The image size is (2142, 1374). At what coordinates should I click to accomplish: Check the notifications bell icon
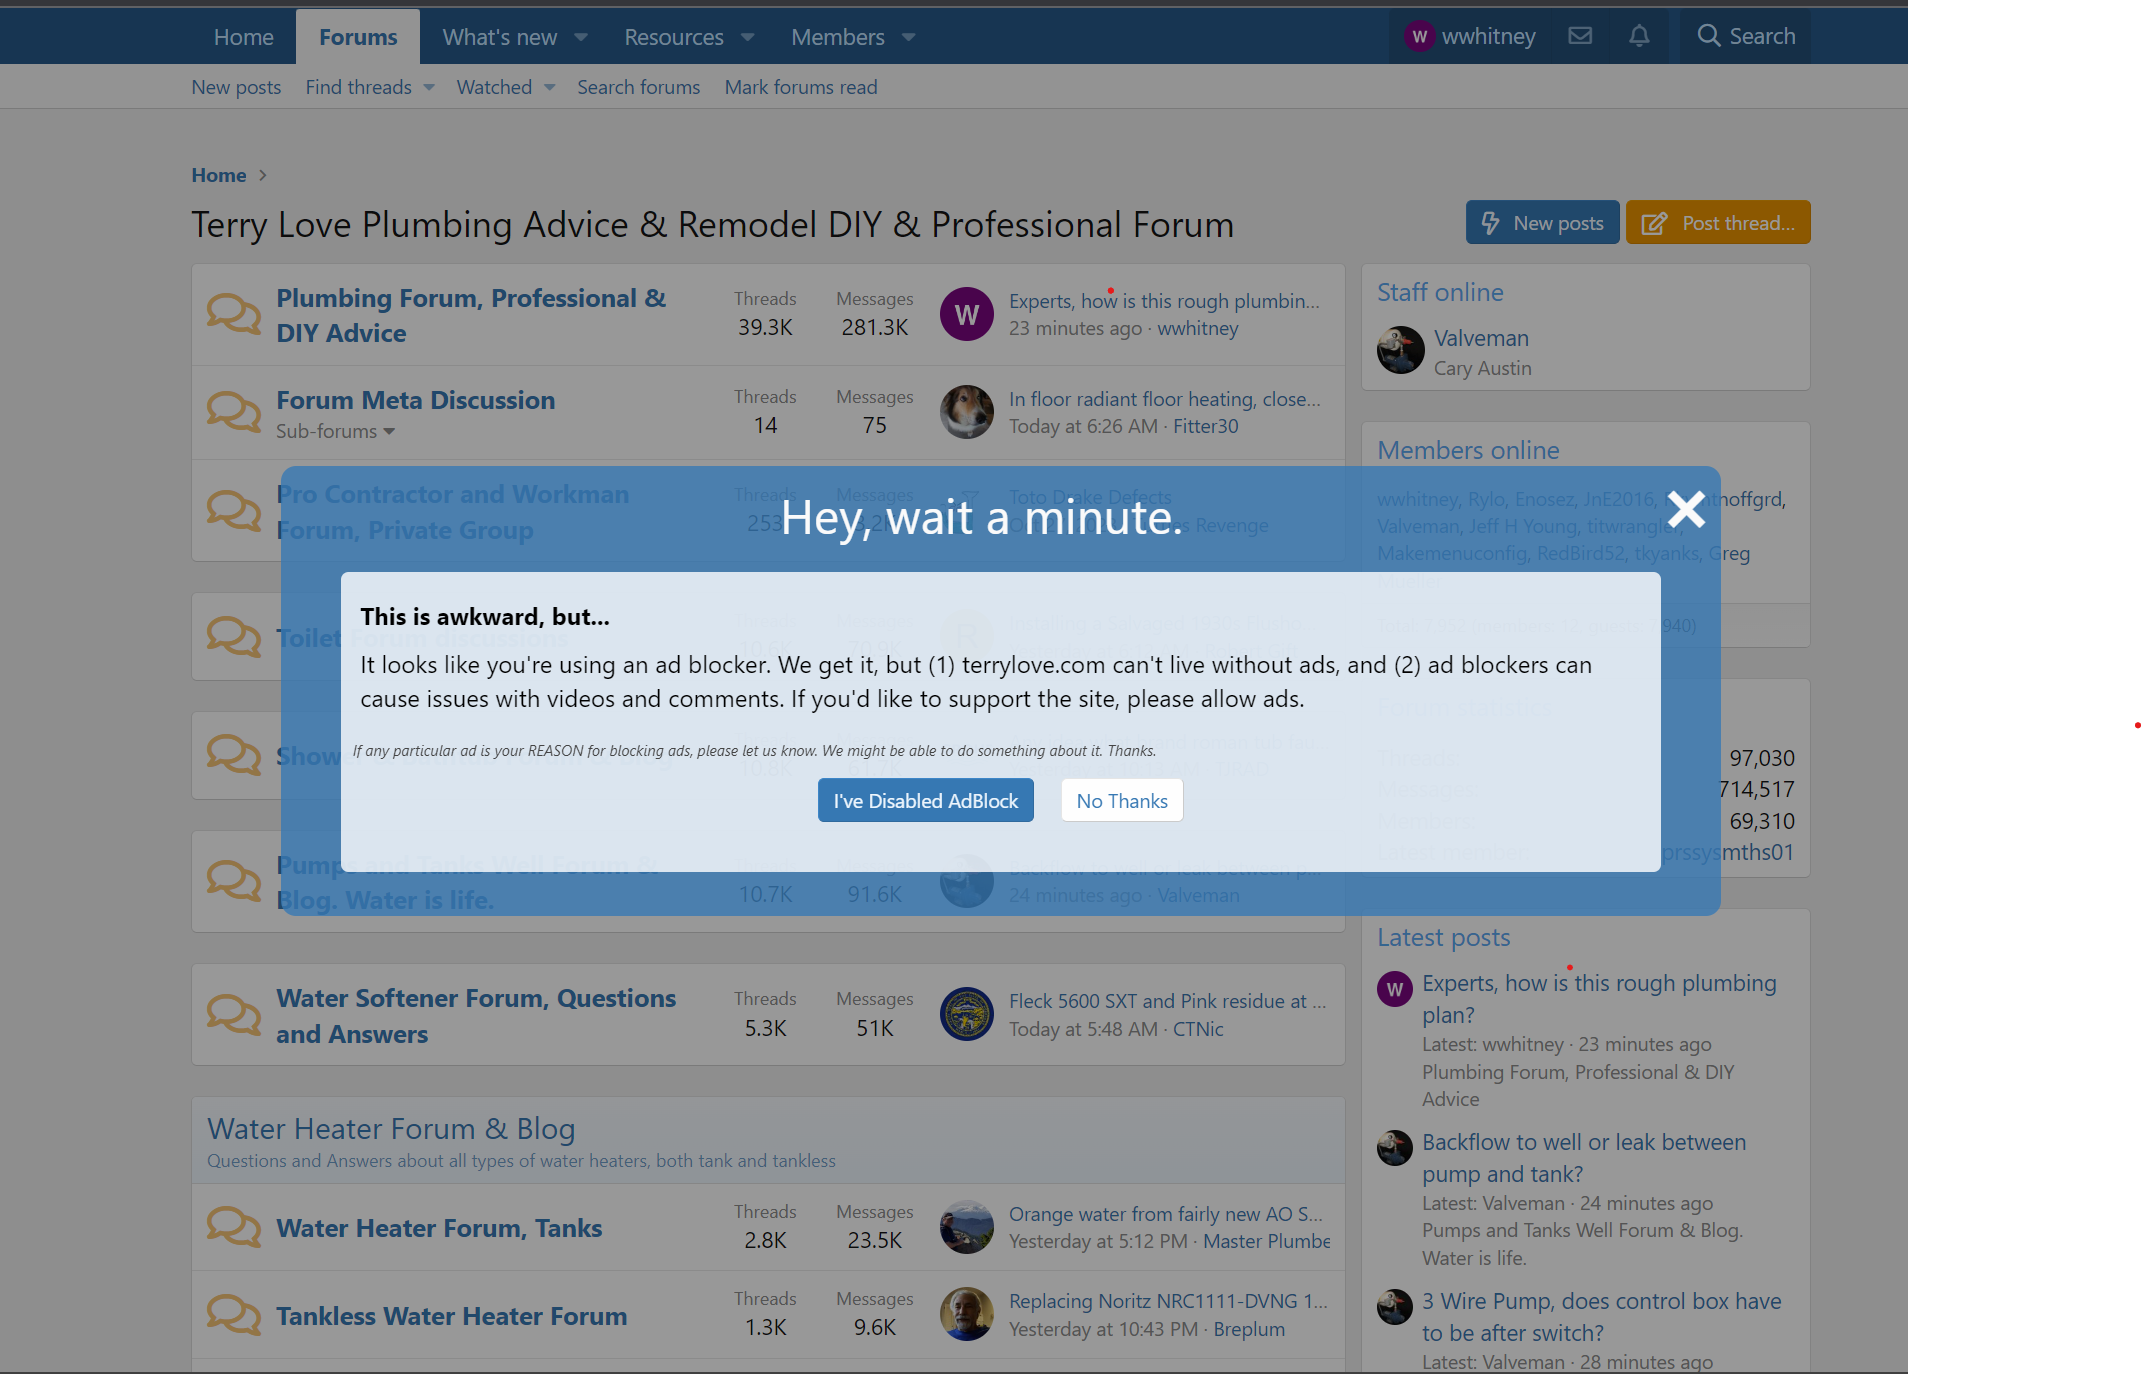[1638, 35]
